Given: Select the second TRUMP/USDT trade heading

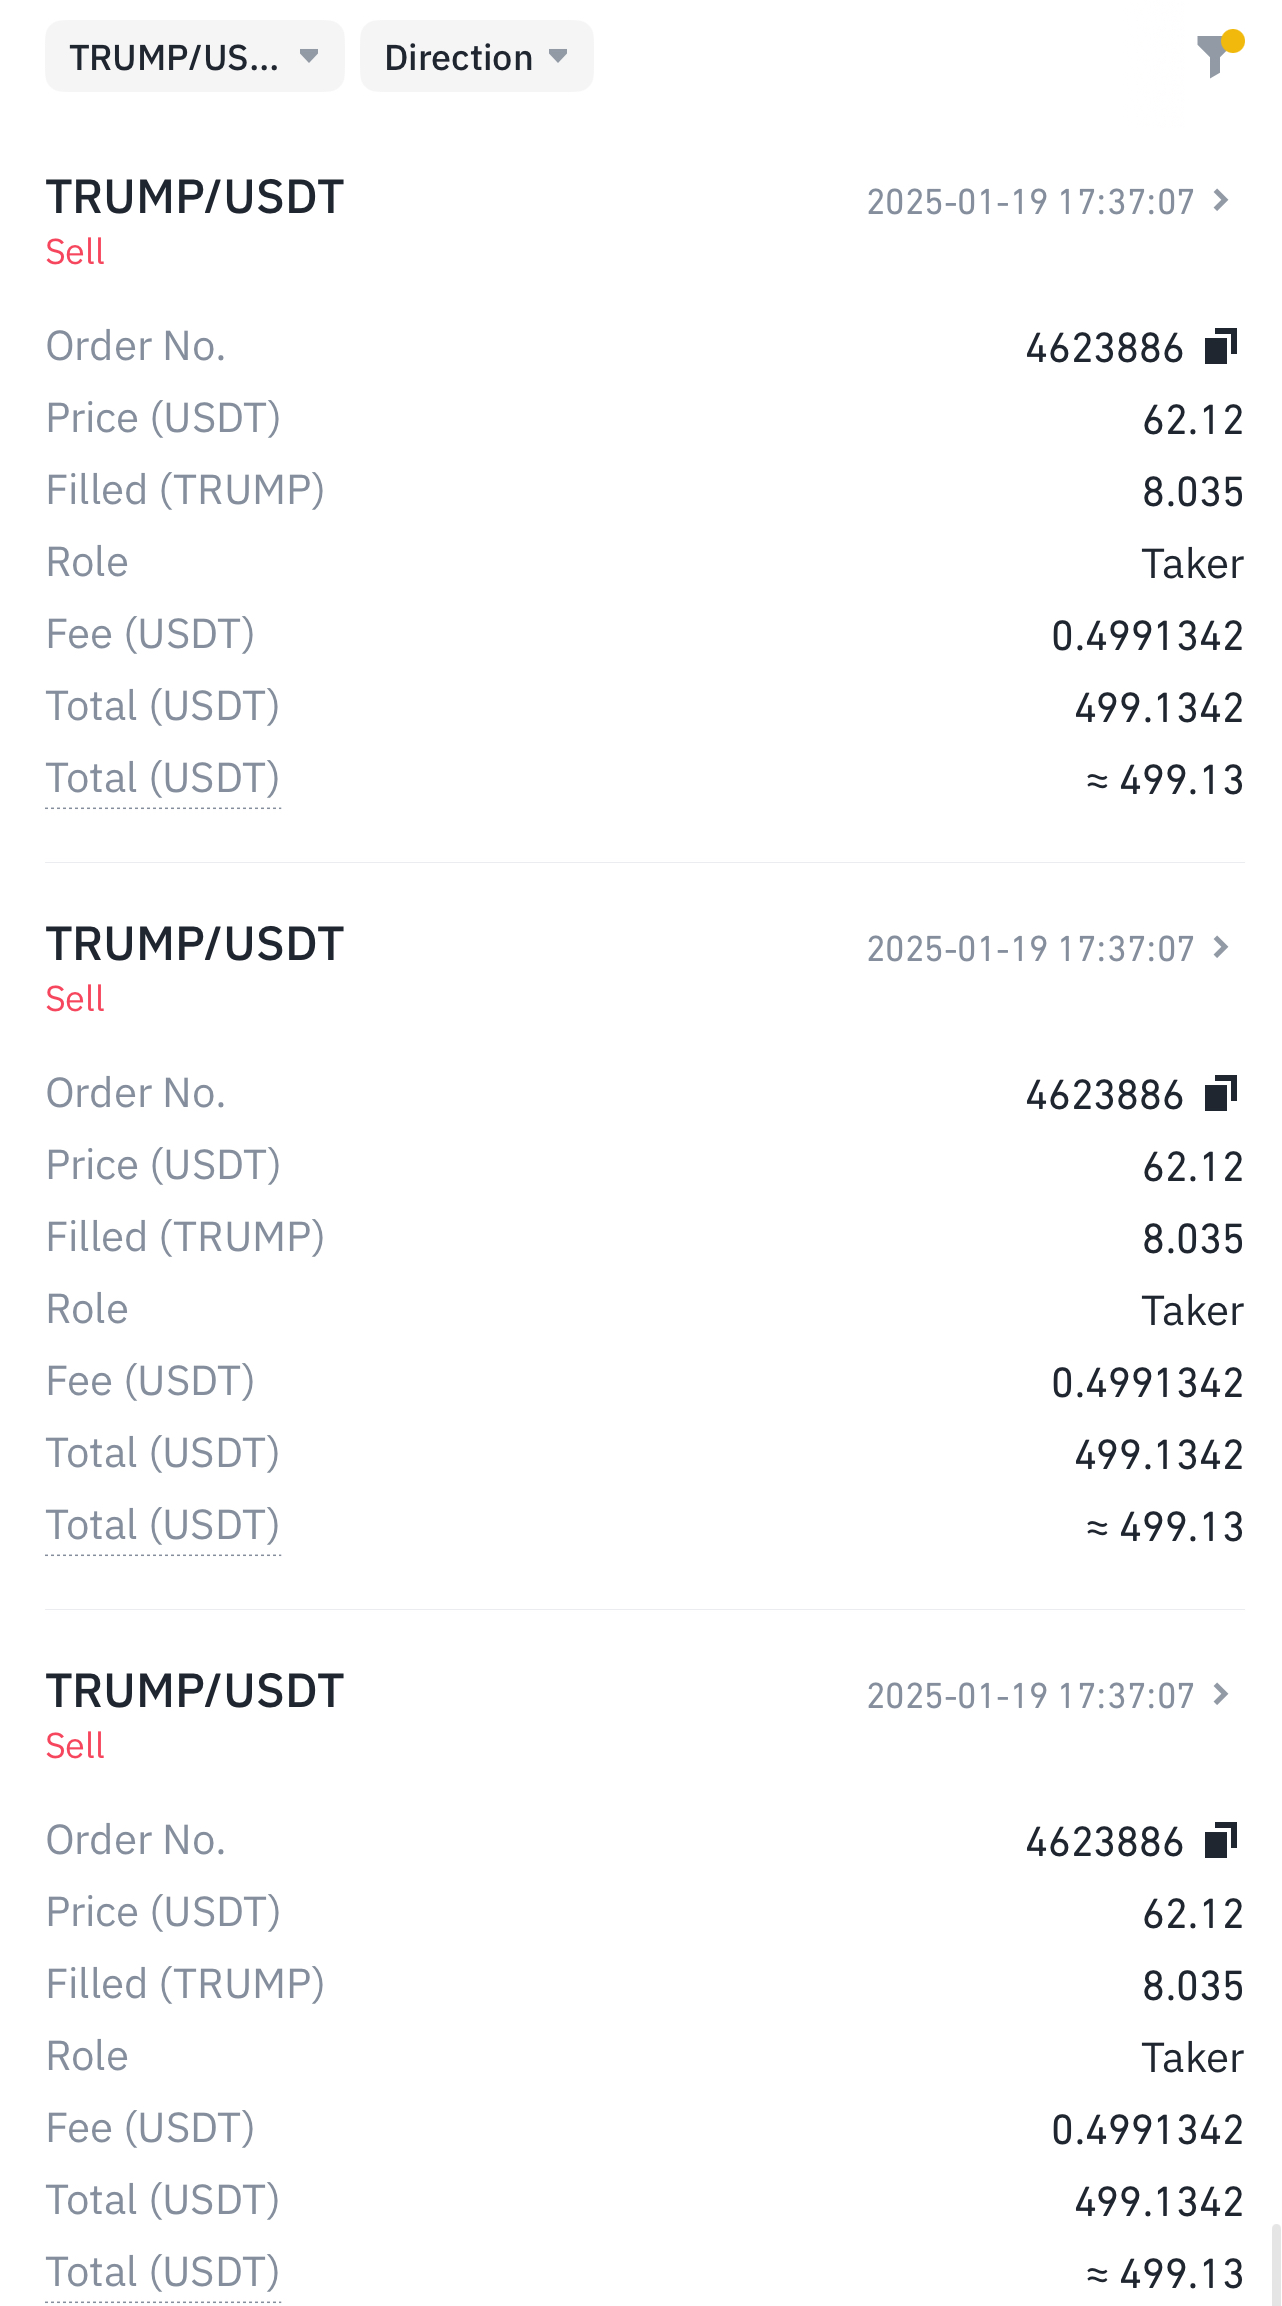Looking at the screenshot, I should coord(195,945).
